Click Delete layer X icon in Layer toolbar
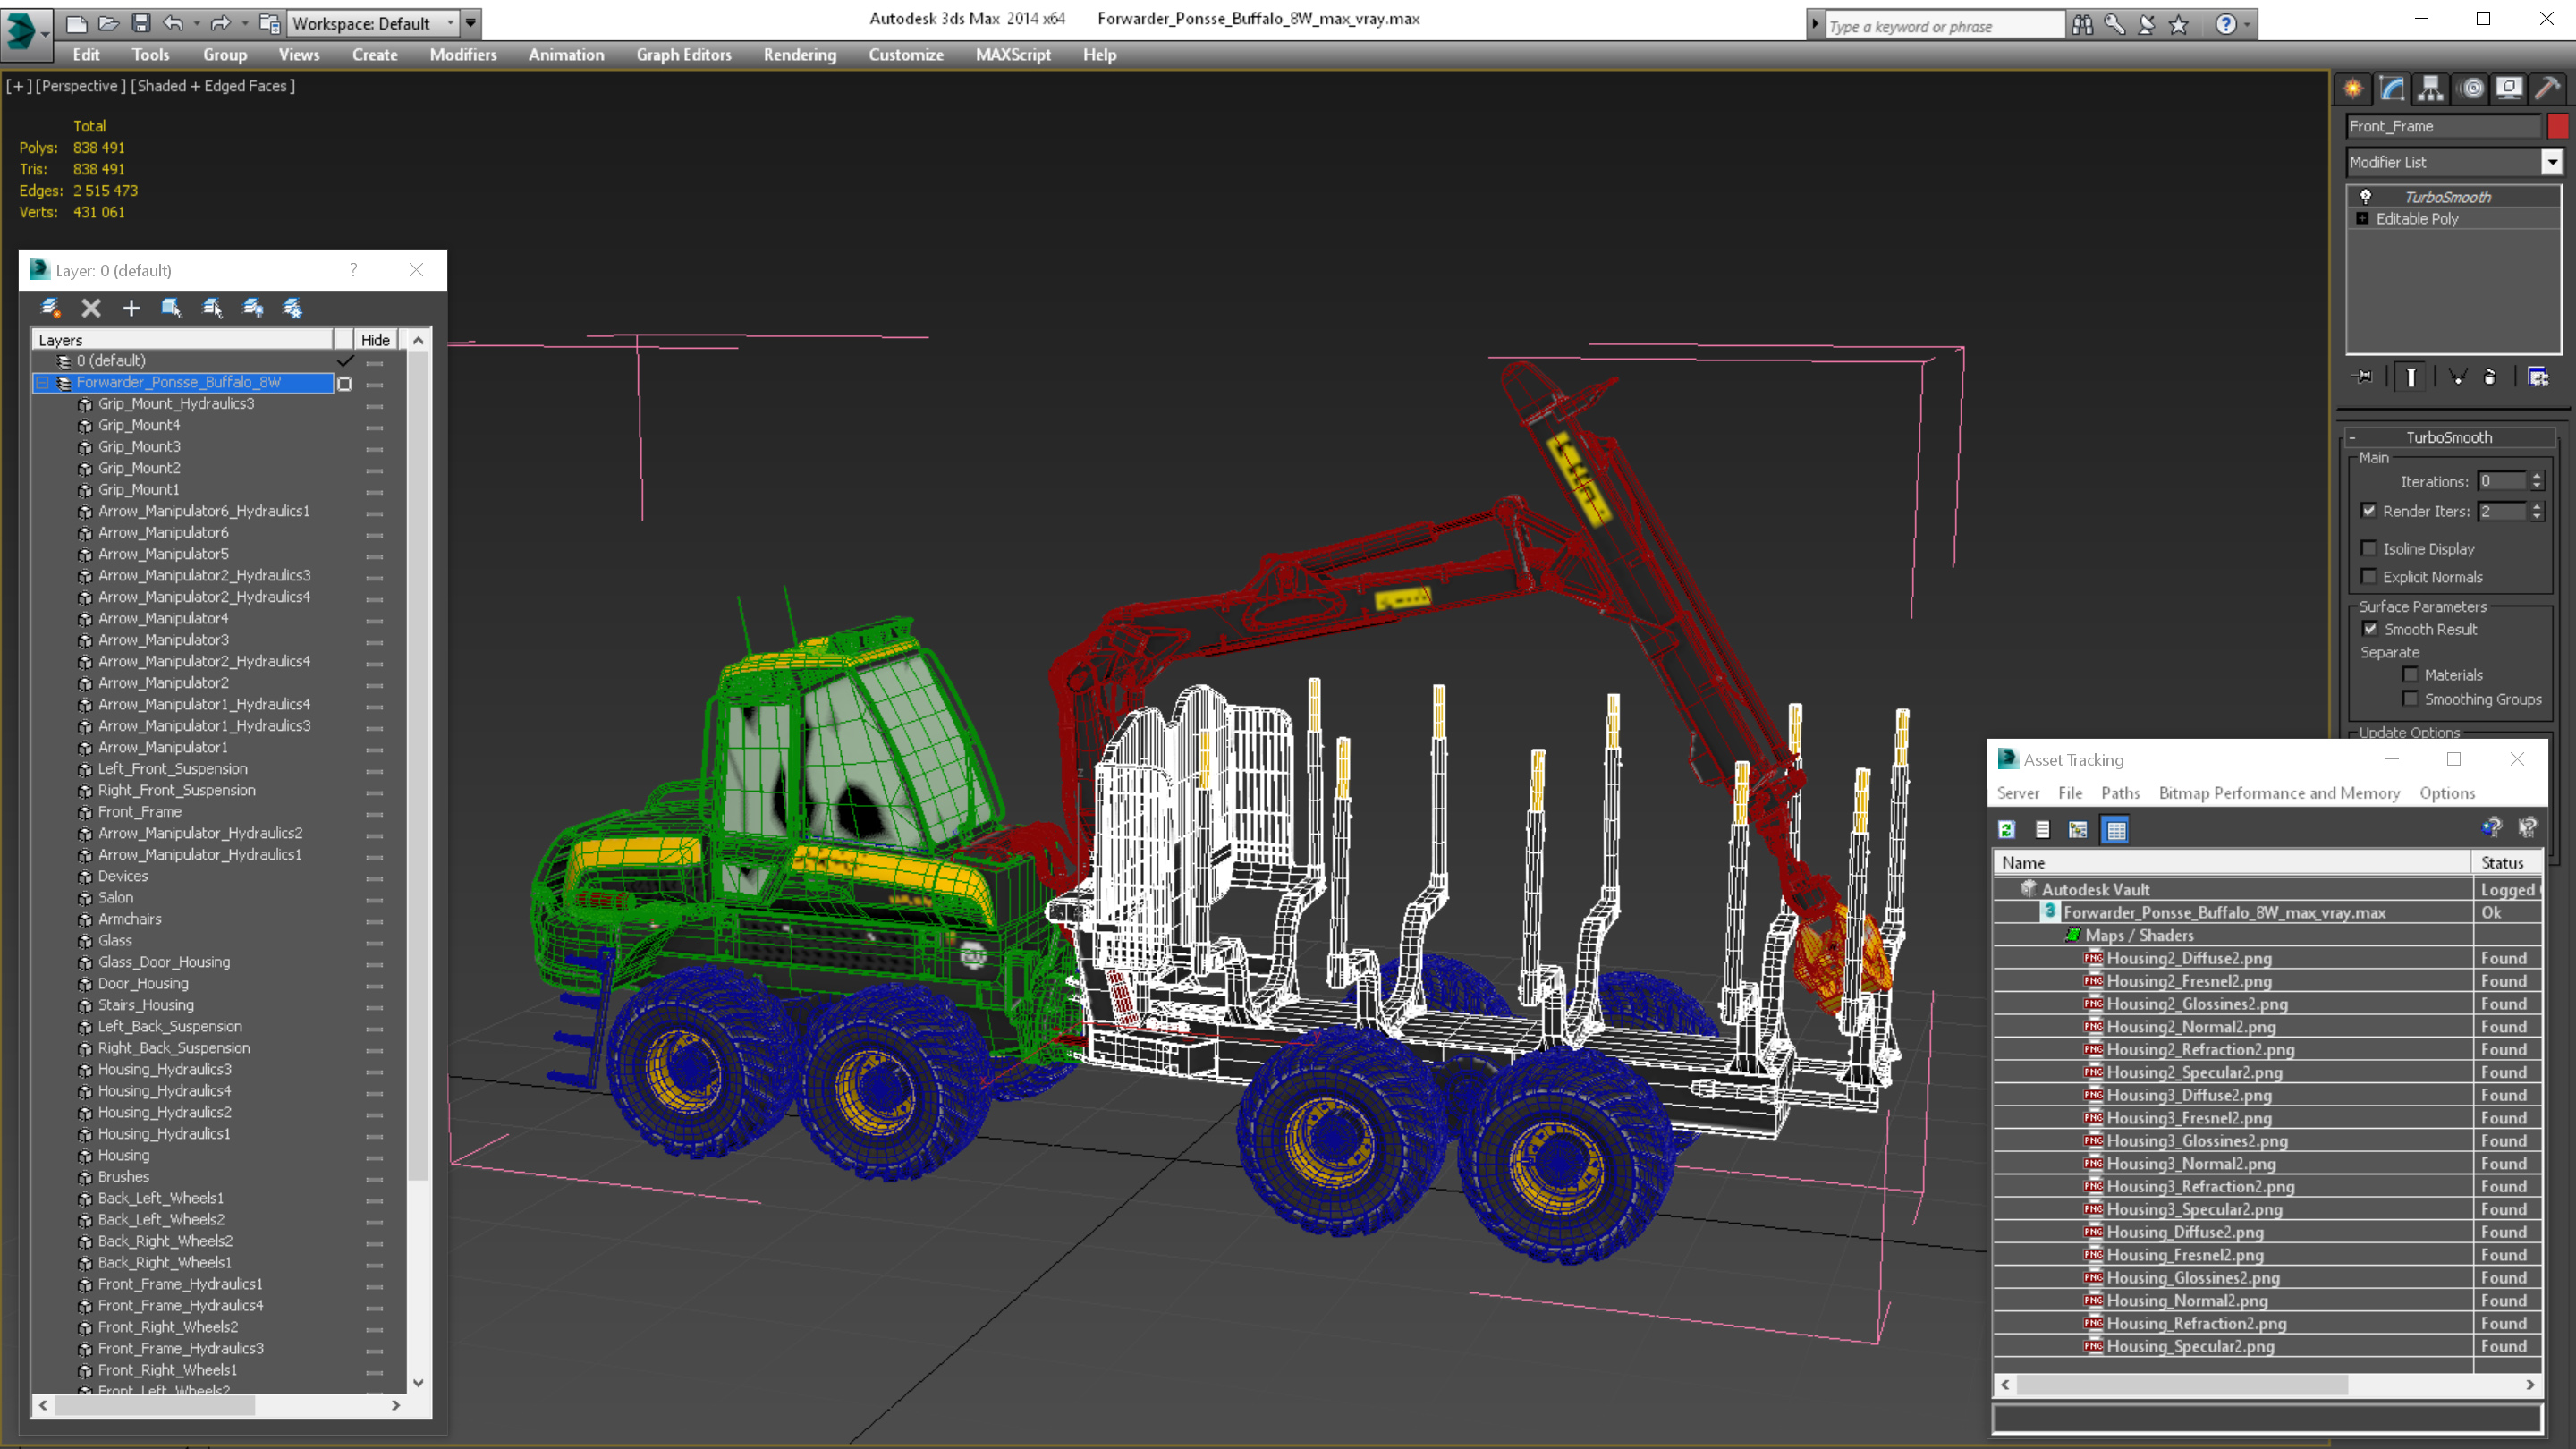2576x1449 pixels. coord(91,308)
